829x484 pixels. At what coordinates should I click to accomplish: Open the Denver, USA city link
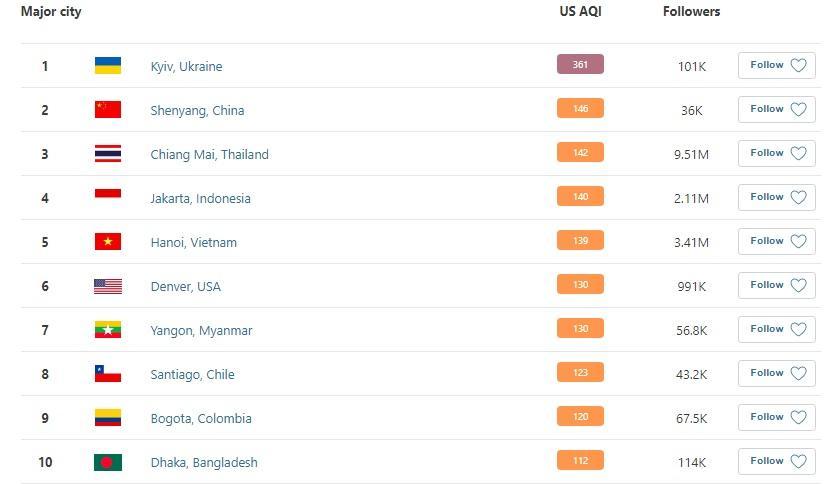[185, 286]
